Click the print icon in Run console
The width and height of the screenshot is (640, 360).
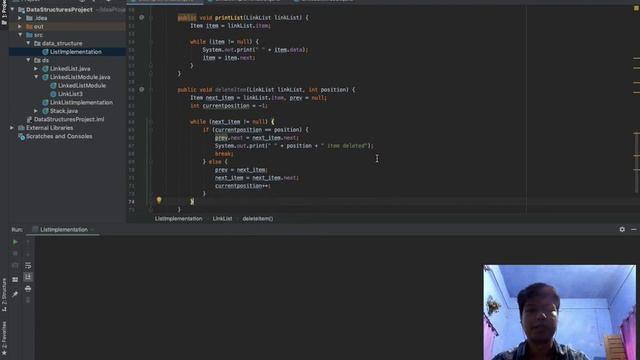click(x=28, y=289)
